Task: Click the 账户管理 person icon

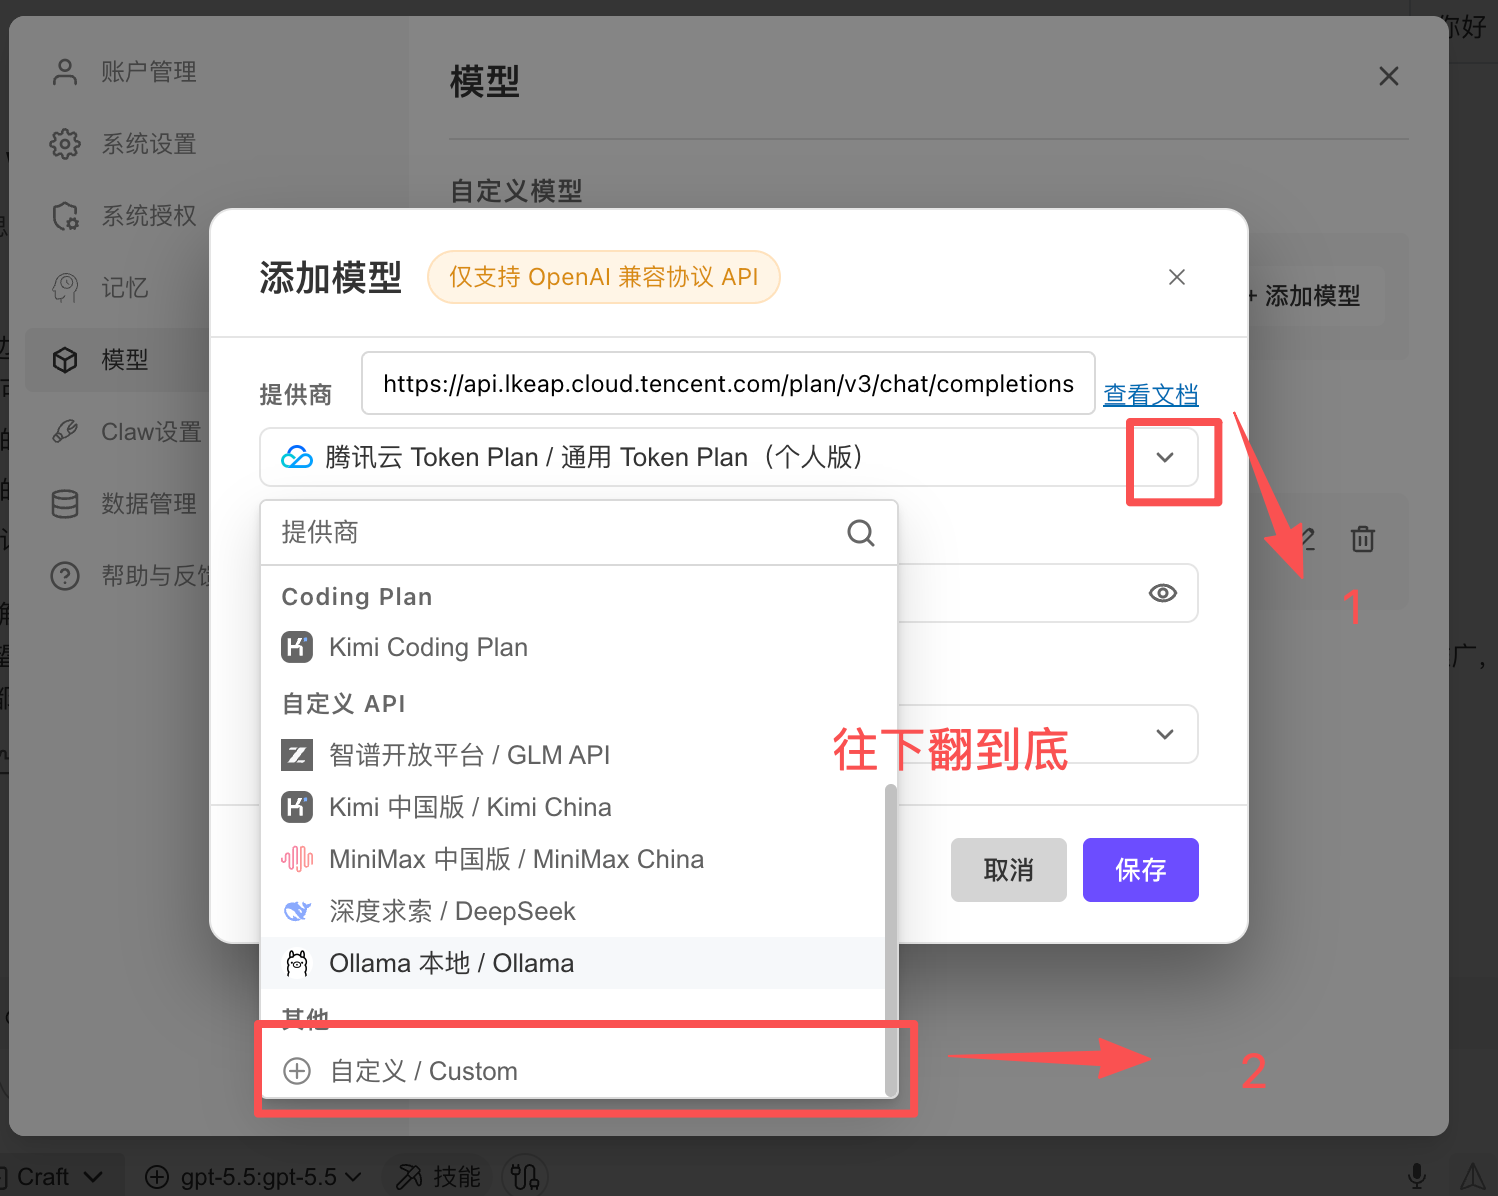Action: point(65,72)
